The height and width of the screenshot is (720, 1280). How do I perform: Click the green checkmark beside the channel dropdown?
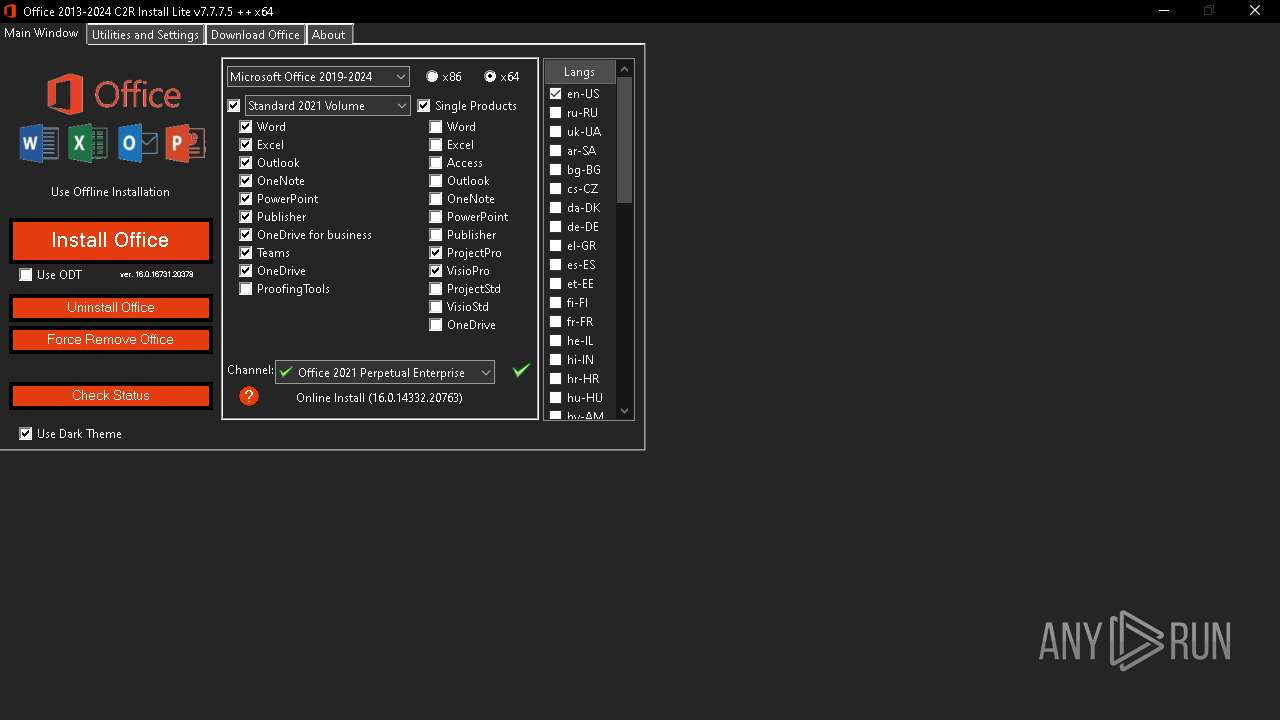click(521, 371)
